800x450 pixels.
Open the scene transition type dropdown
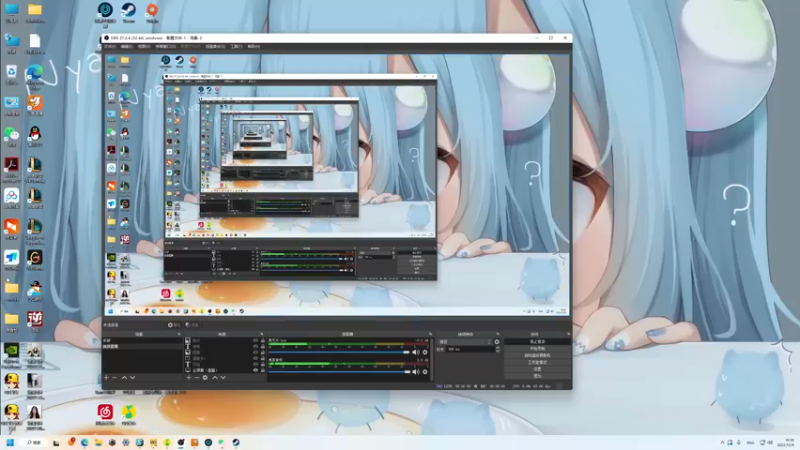(465, 342)
